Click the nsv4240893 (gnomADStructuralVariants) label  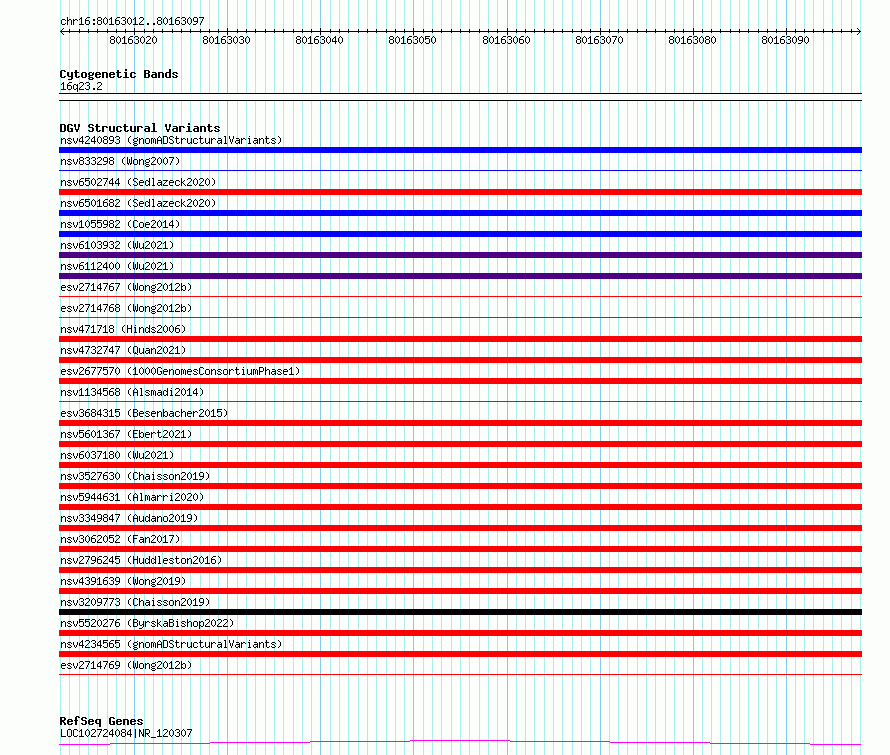pyautogui.click(x=171, y=140)
